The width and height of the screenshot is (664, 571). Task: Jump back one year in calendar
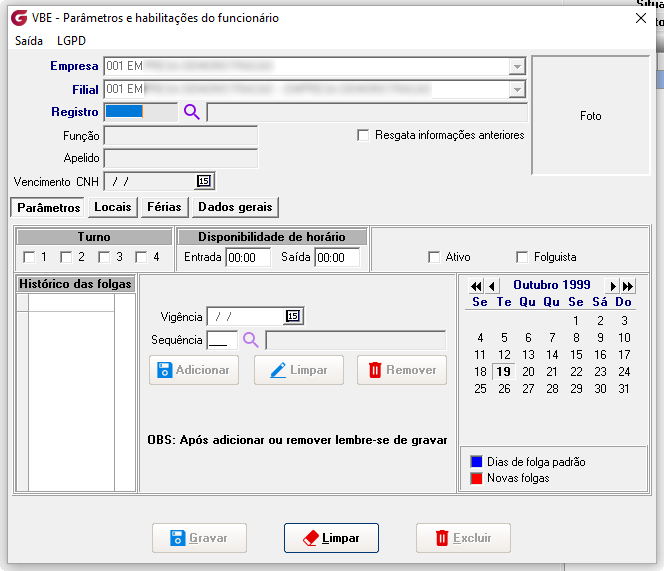[x=476, y=286]
